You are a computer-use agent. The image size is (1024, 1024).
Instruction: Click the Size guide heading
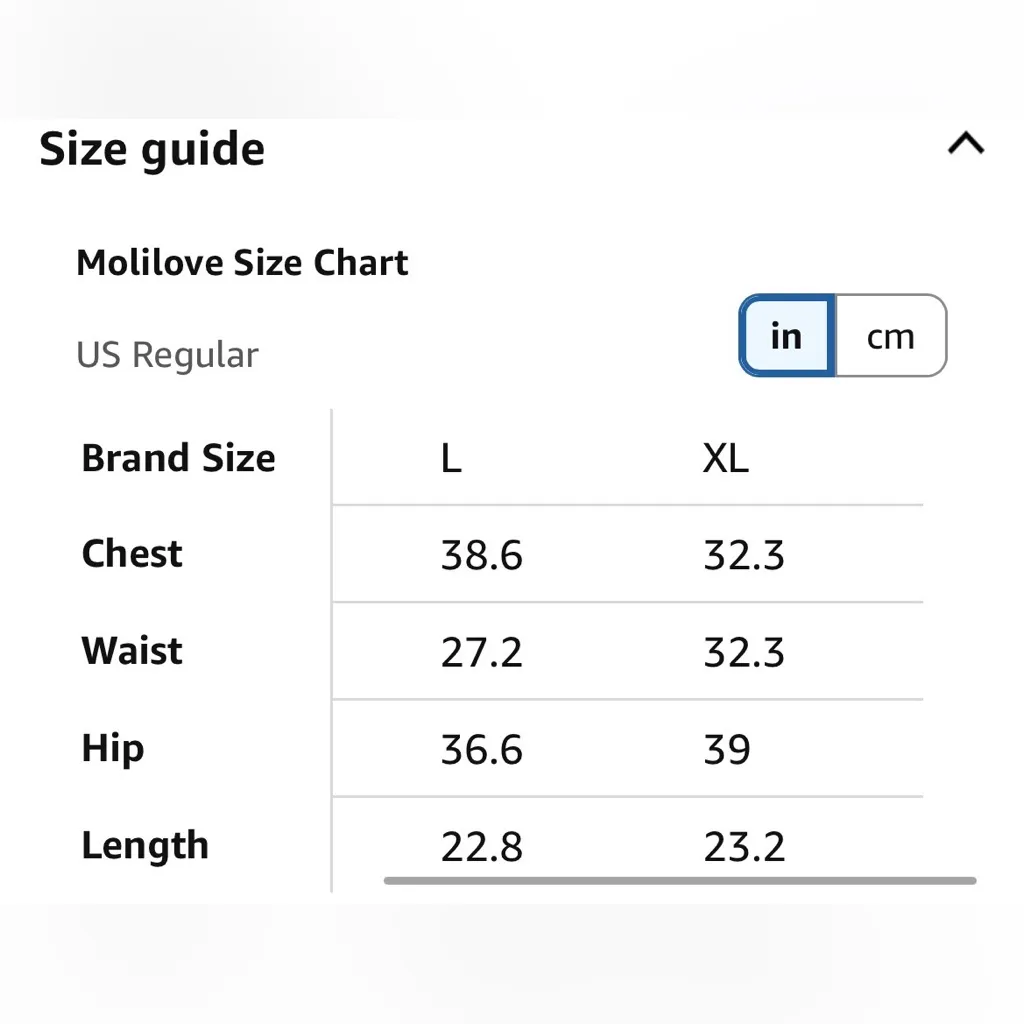(152, 149)
